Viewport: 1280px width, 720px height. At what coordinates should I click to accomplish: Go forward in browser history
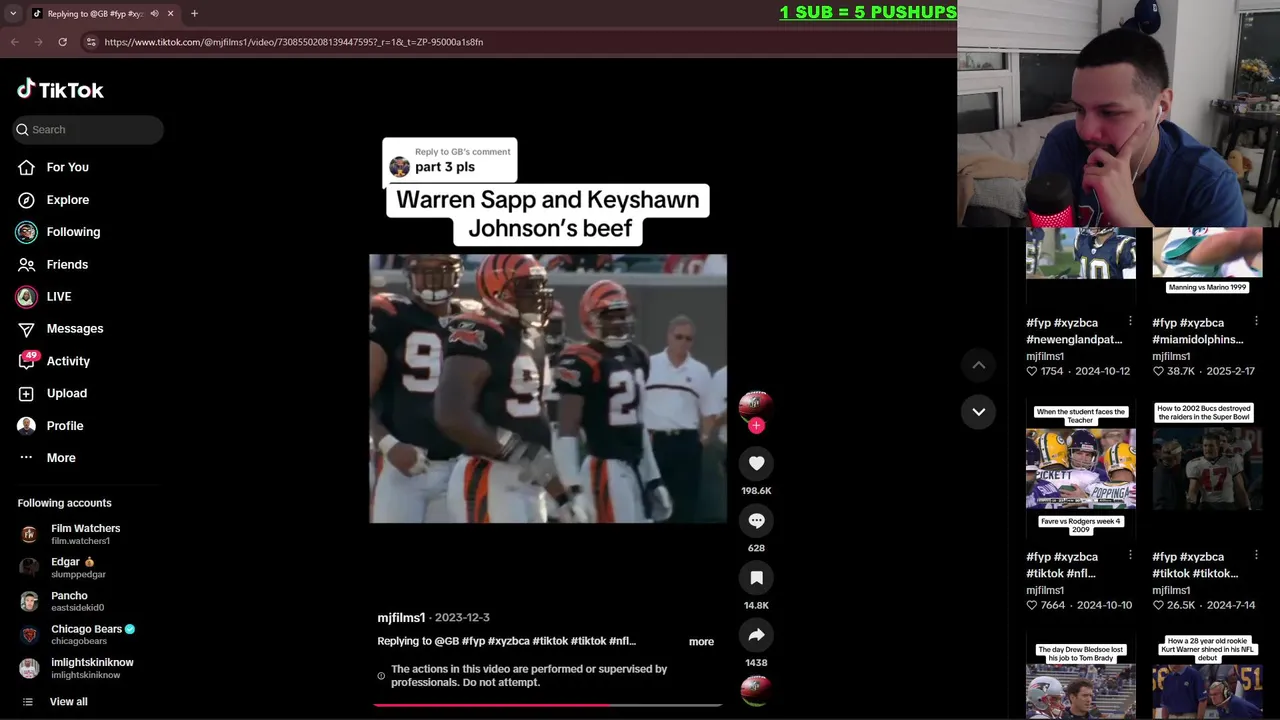(x=38, y=42)
